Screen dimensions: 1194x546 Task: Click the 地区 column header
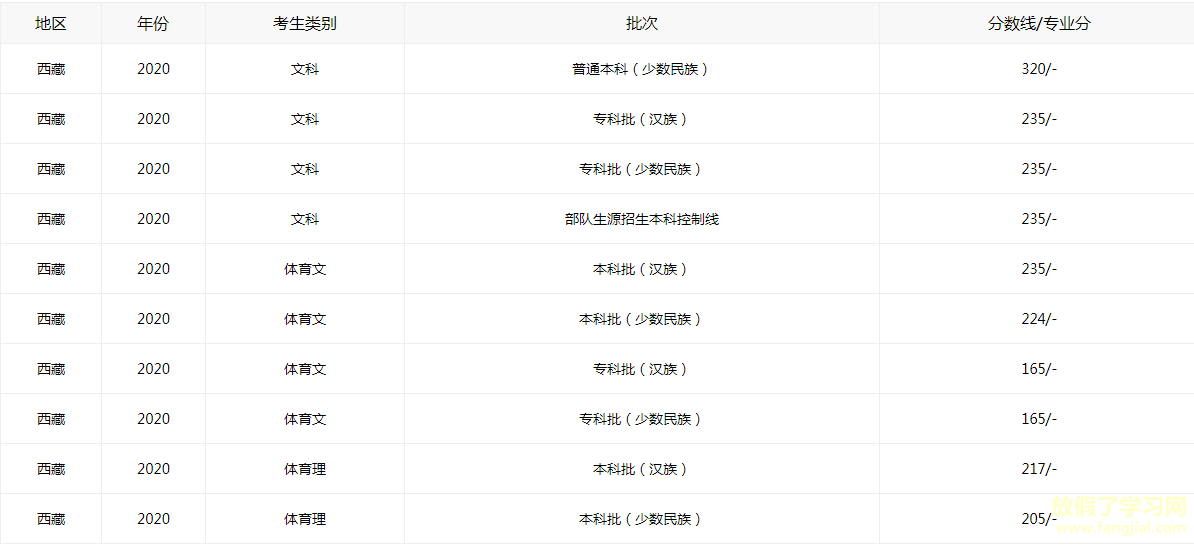(51, 23)
